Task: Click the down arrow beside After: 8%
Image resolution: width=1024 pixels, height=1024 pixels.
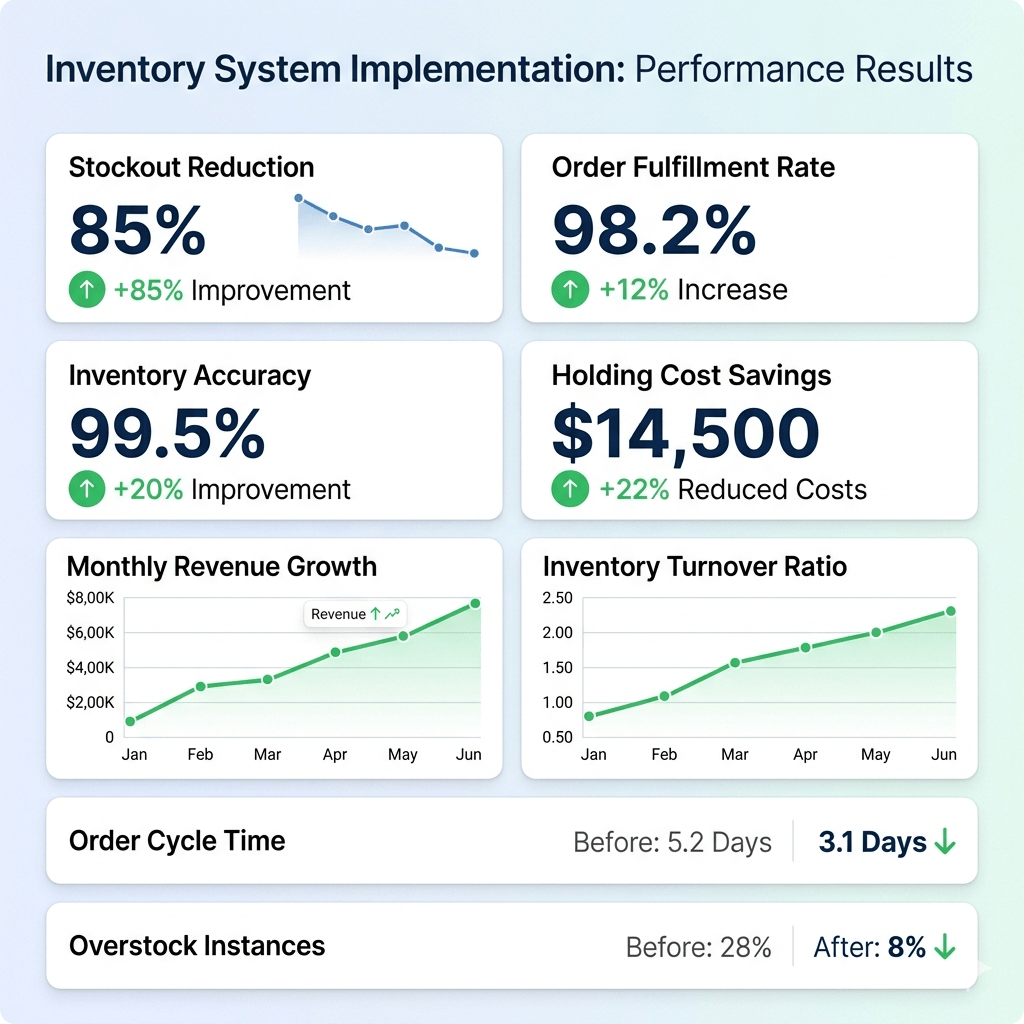Action: [x=944, y=947]
